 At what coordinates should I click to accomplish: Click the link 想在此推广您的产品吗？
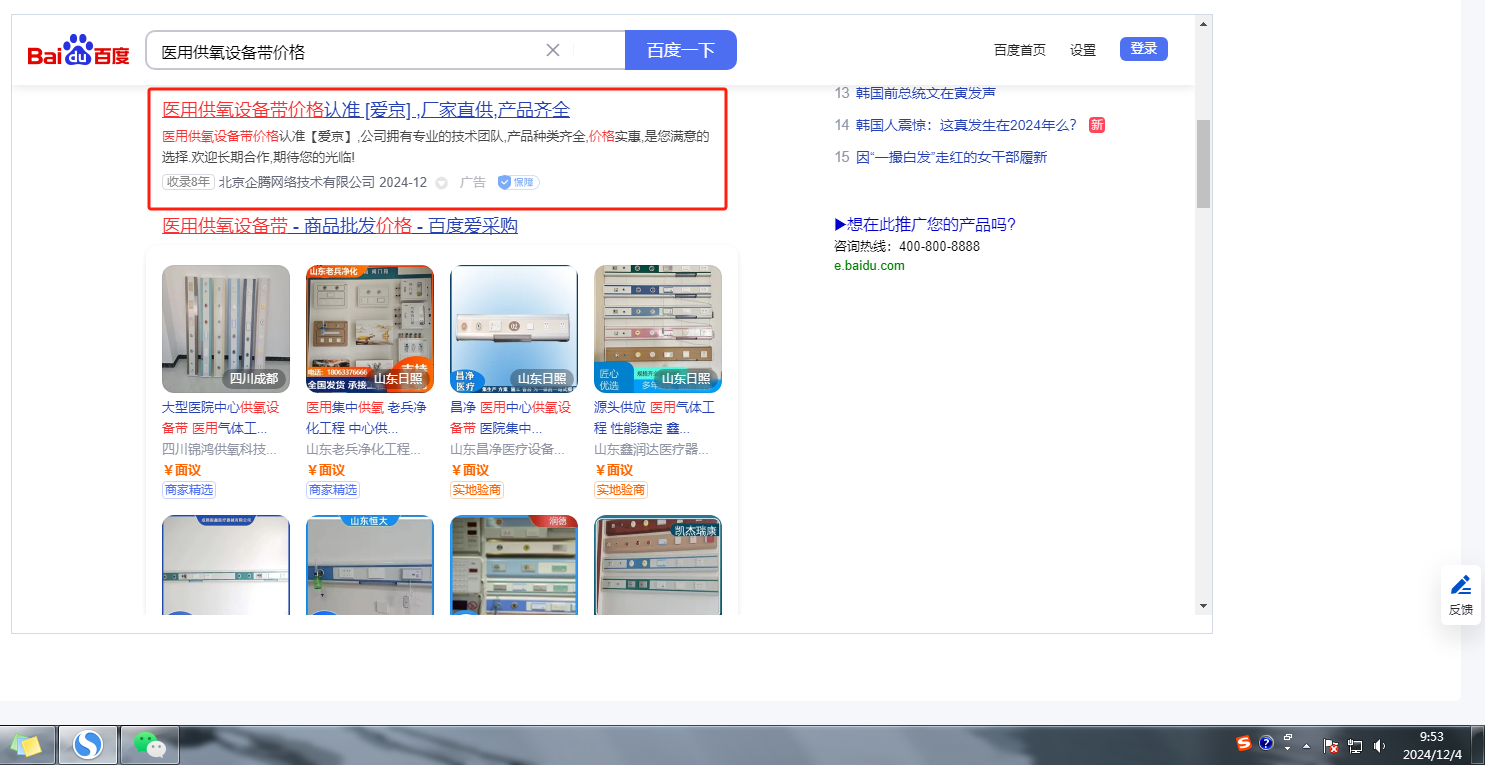[x=925, y=224]
